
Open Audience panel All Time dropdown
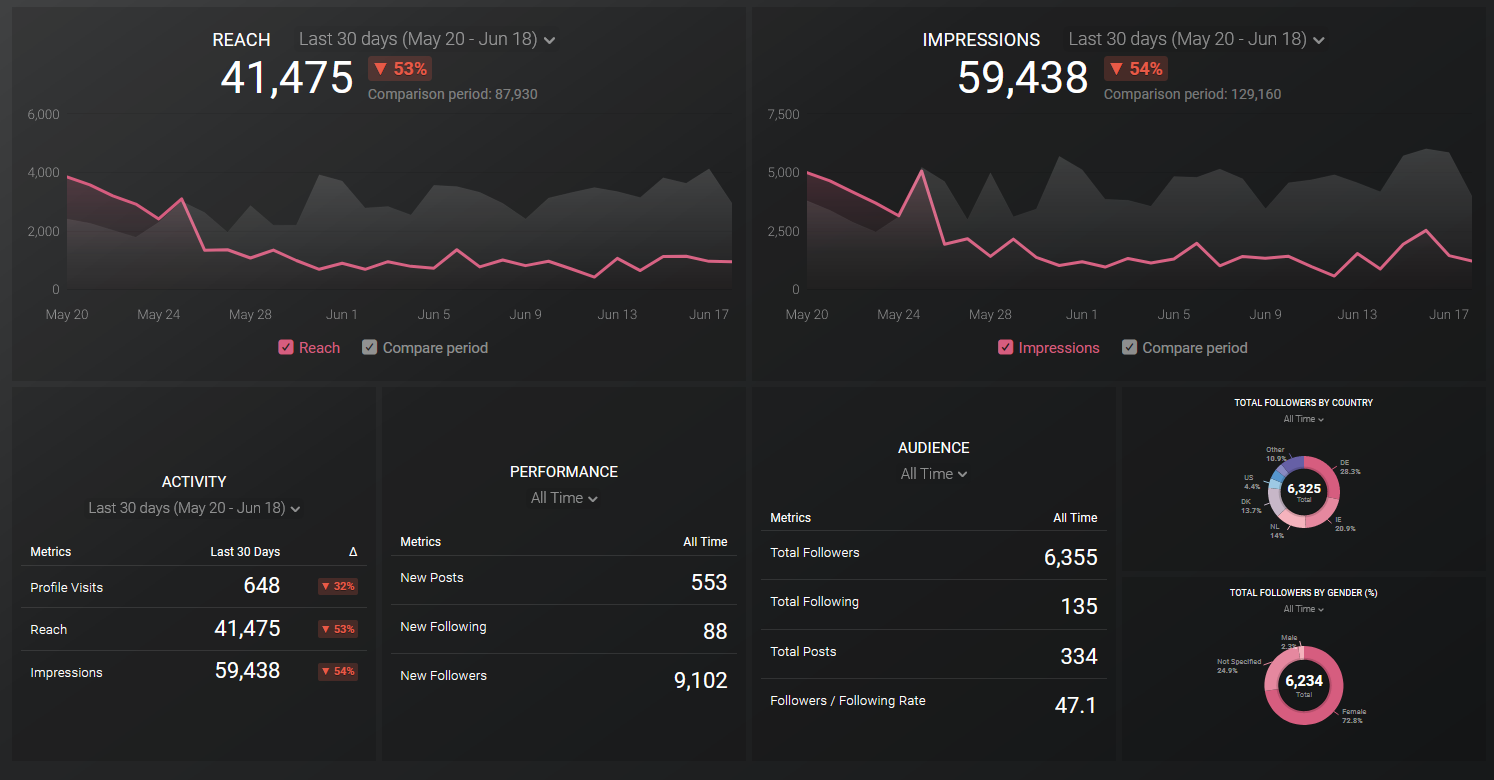pos(934,474)
